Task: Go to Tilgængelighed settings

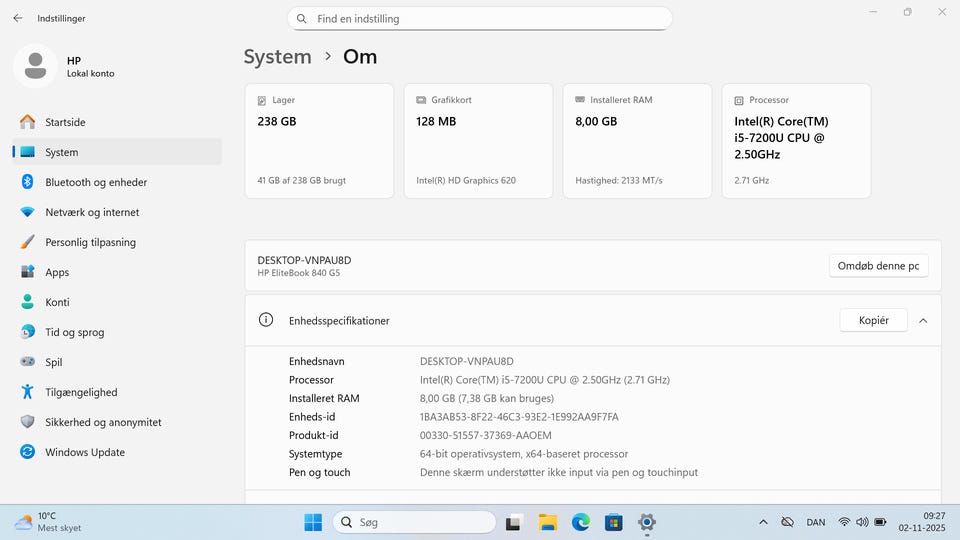Action: point(81,392)
